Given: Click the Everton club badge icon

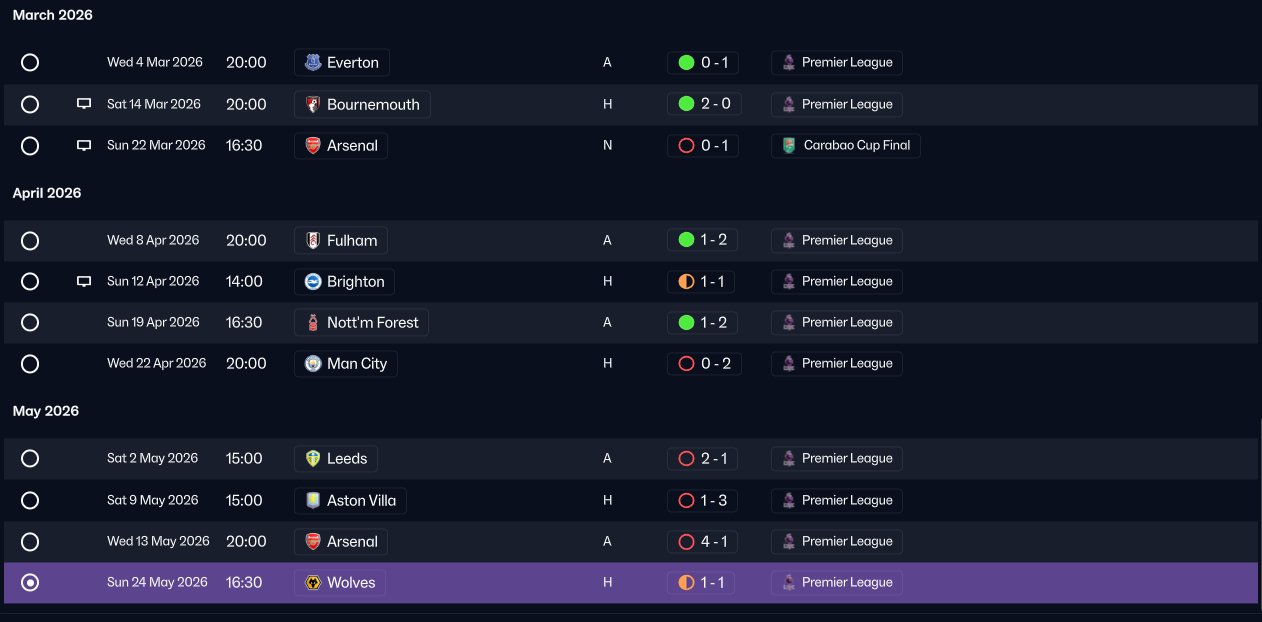Looking at the screenshot, I should (x=313, y=63).
